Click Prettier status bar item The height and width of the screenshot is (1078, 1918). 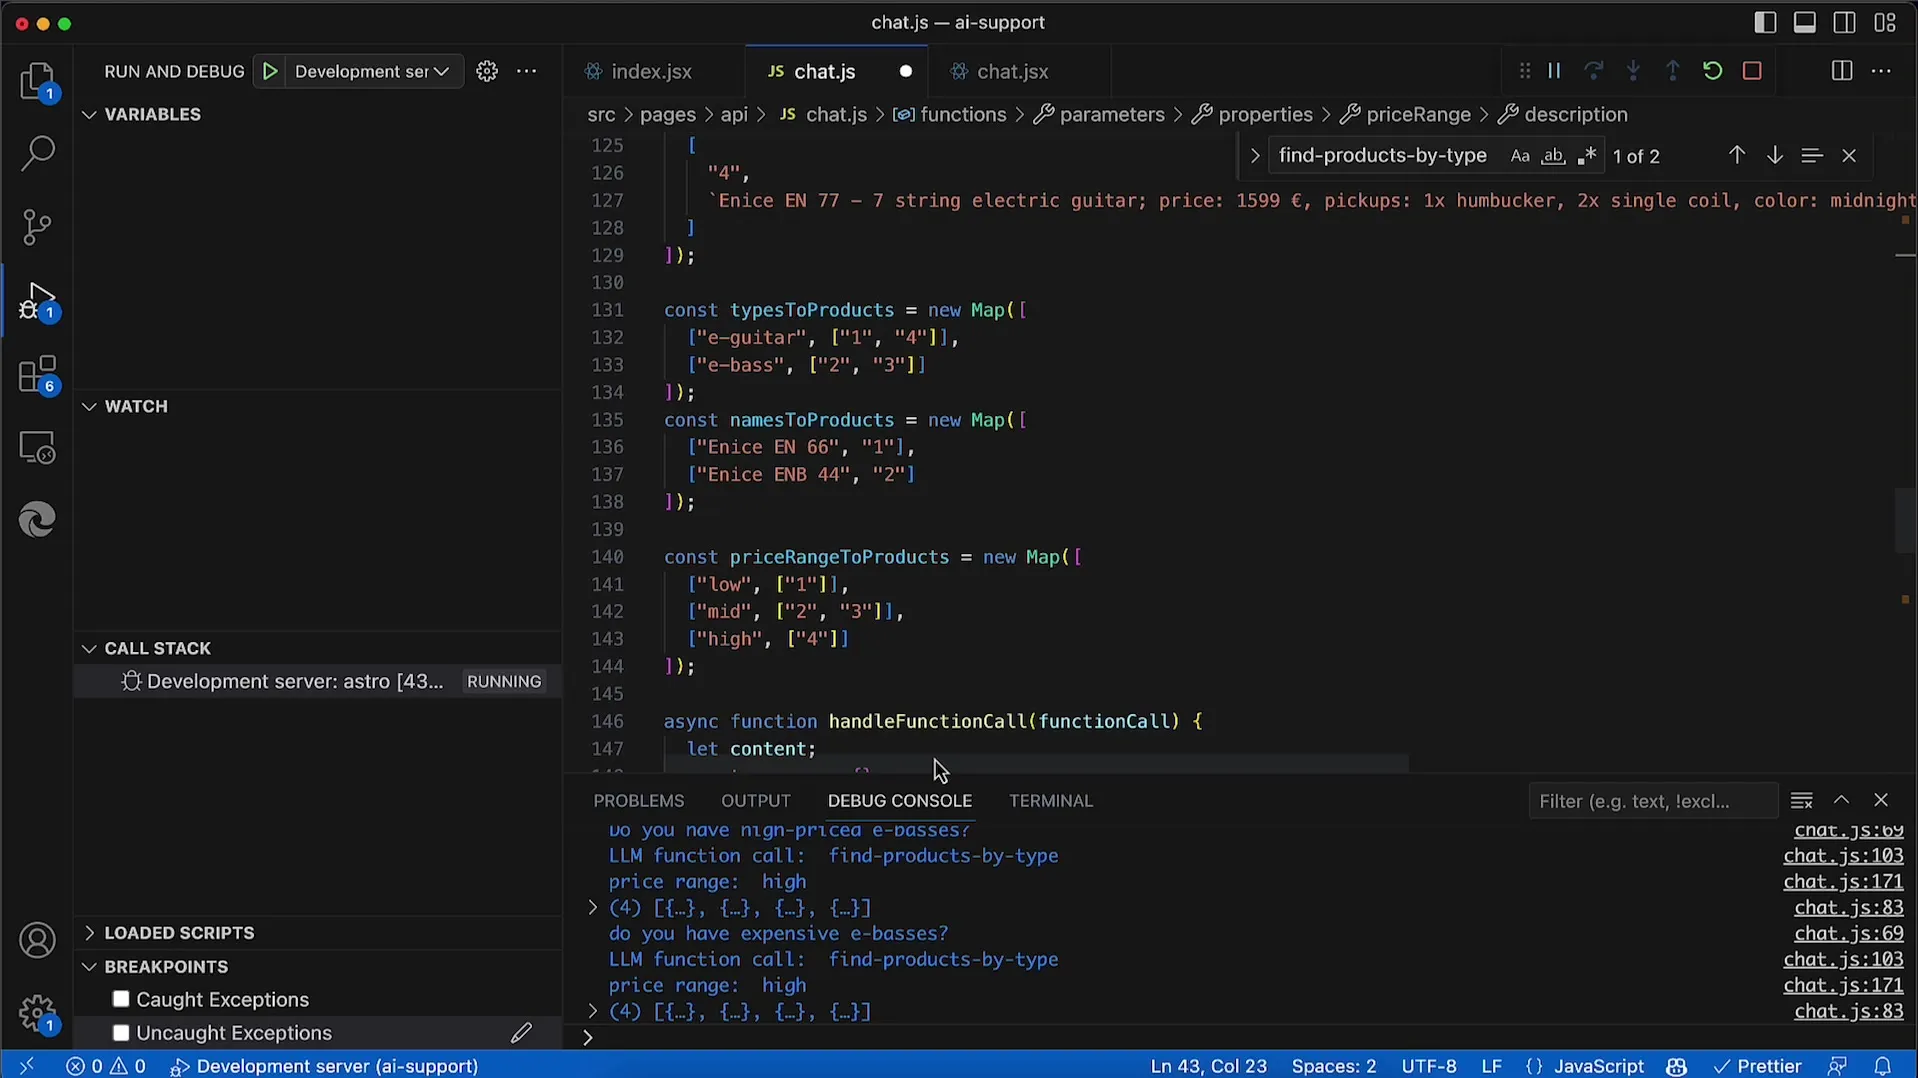[x=1757, y=1066]
